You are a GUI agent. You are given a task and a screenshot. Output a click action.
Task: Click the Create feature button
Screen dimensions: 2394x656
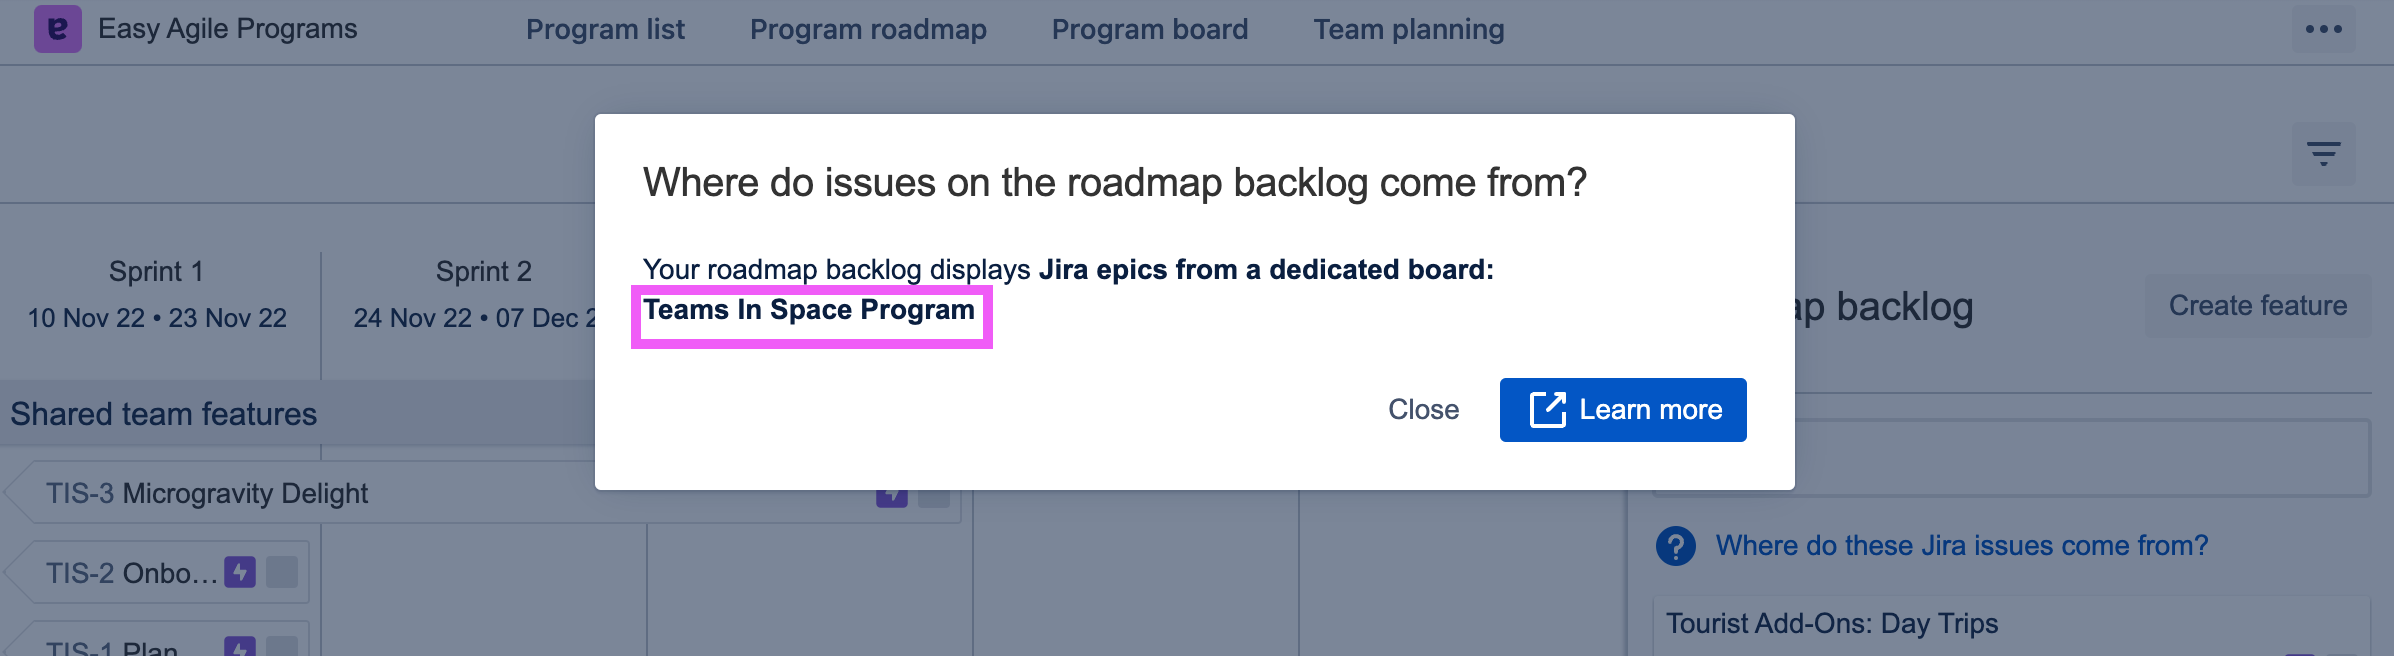2257,306
